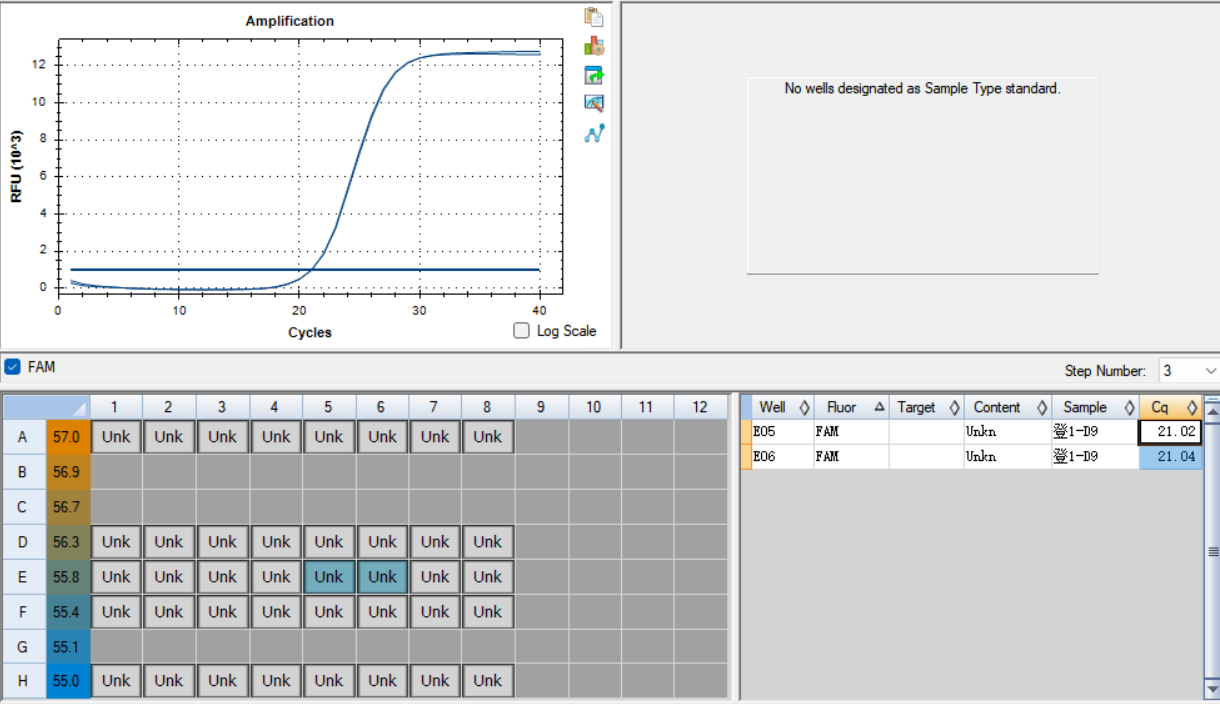The height and width of the screenshot is (704, 1220).
Task: Click the Cq column header
Action: tap(1171, 407)
